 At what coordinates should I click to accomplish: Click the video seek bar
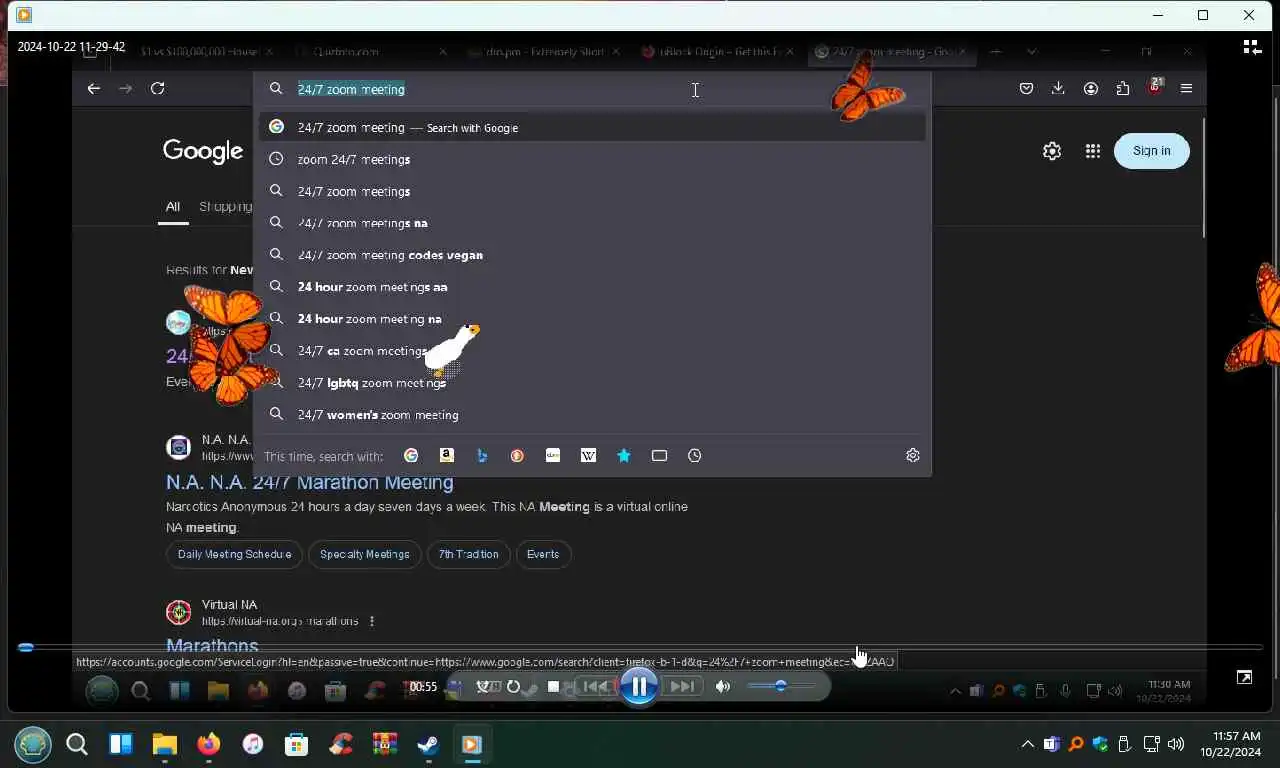640,647
